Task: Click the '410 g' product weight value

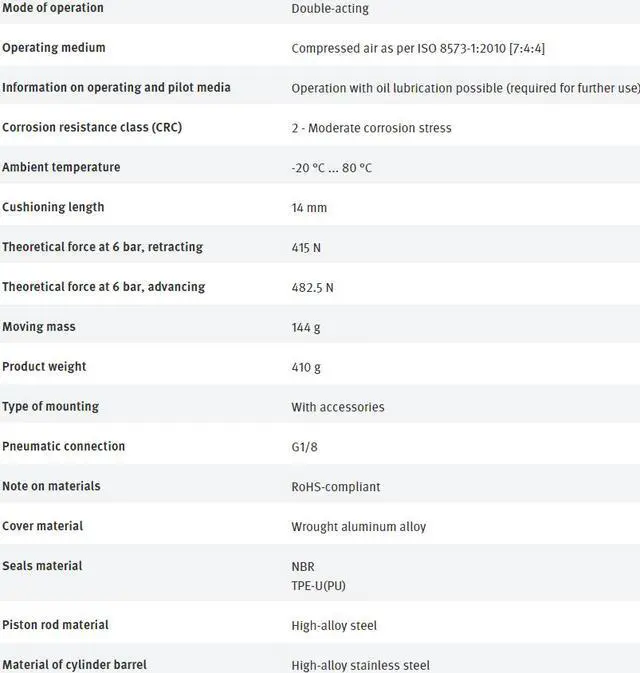Action: (306, 367)
